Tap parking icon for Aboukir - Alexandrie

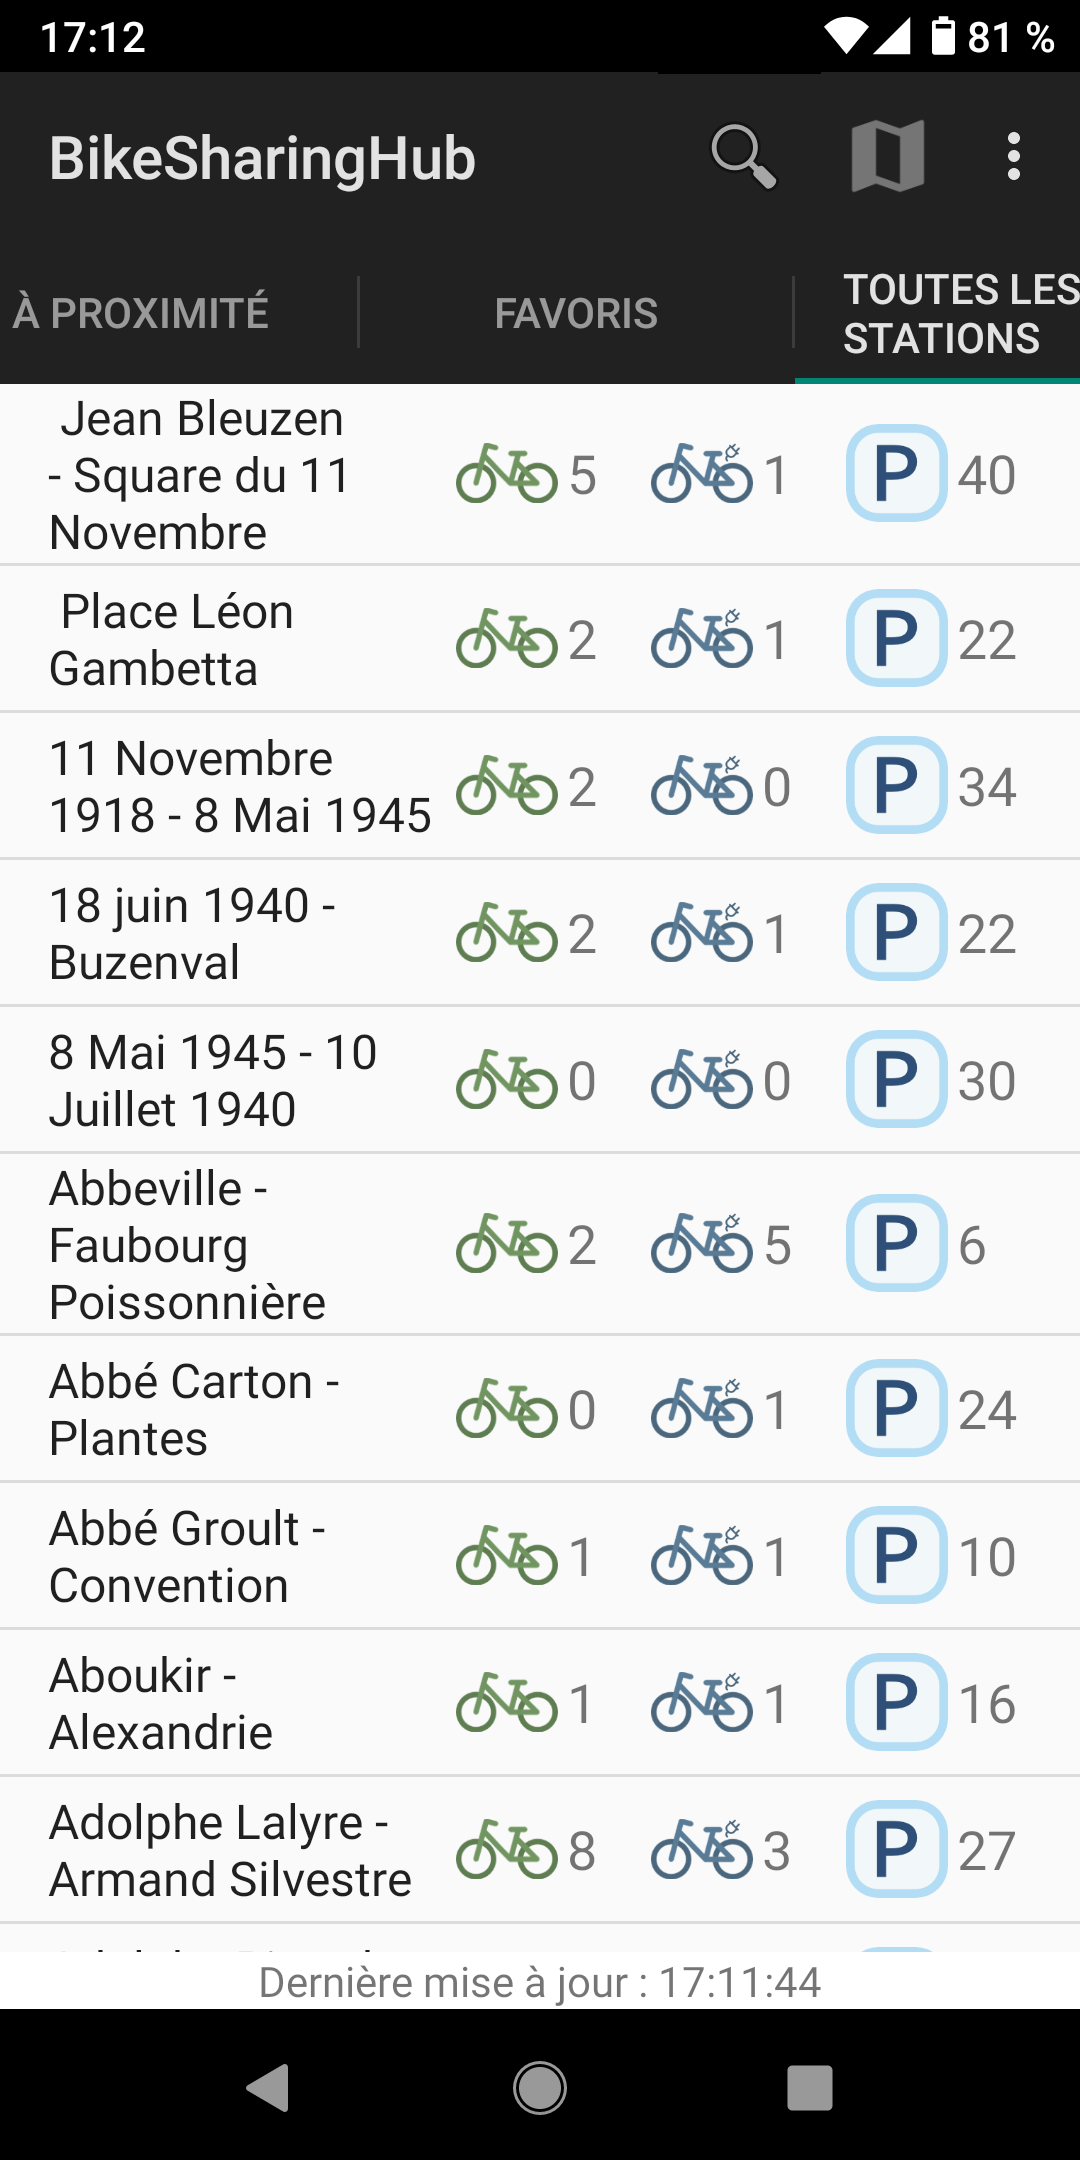click(896, 1702)
